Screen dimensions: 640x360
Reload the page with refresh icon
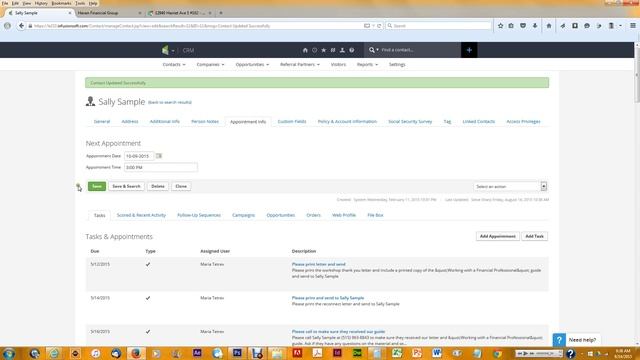pos(379,26)
